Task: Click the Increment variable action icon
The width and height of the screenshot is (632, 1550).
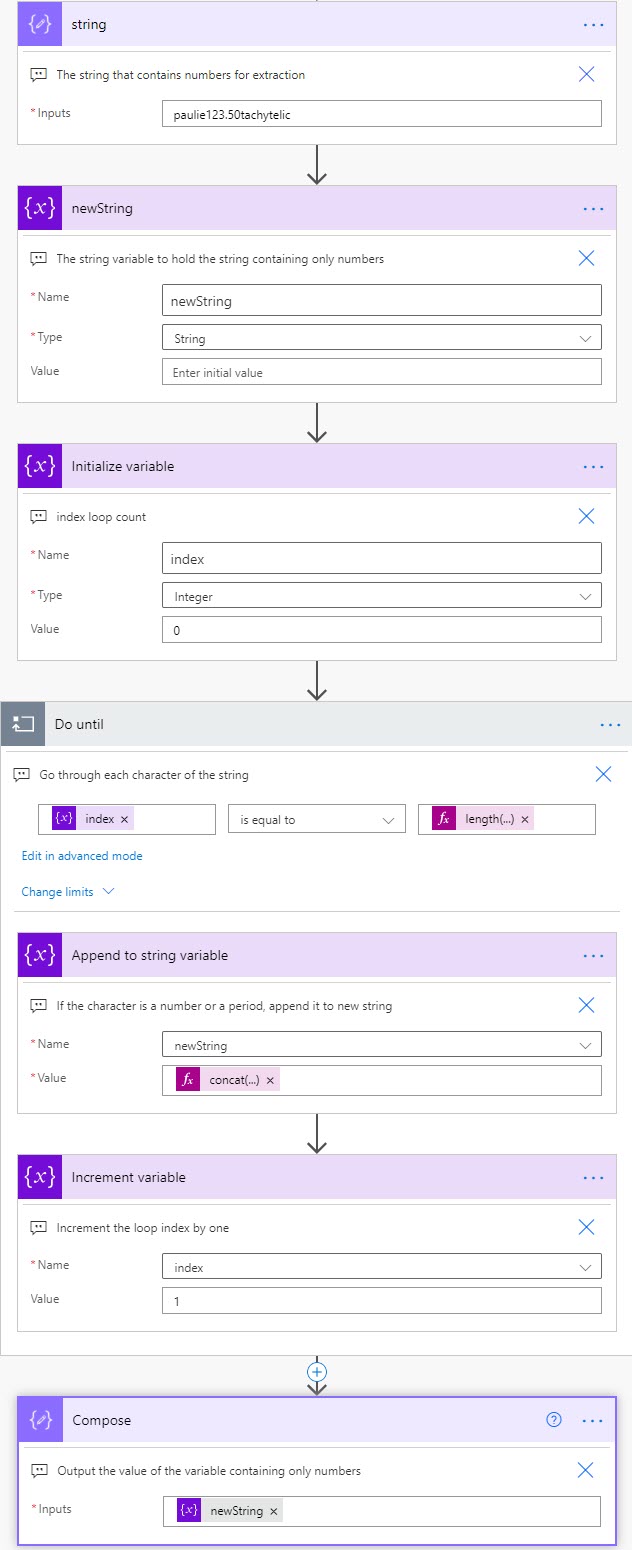Action: (x=39, y=1177)
